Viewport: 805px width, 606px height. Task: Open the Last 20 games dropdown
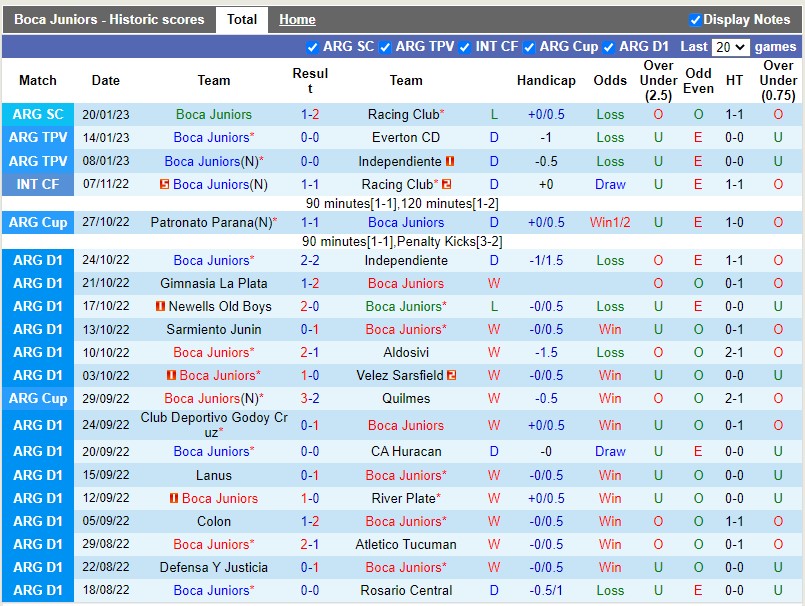(730, 47)
